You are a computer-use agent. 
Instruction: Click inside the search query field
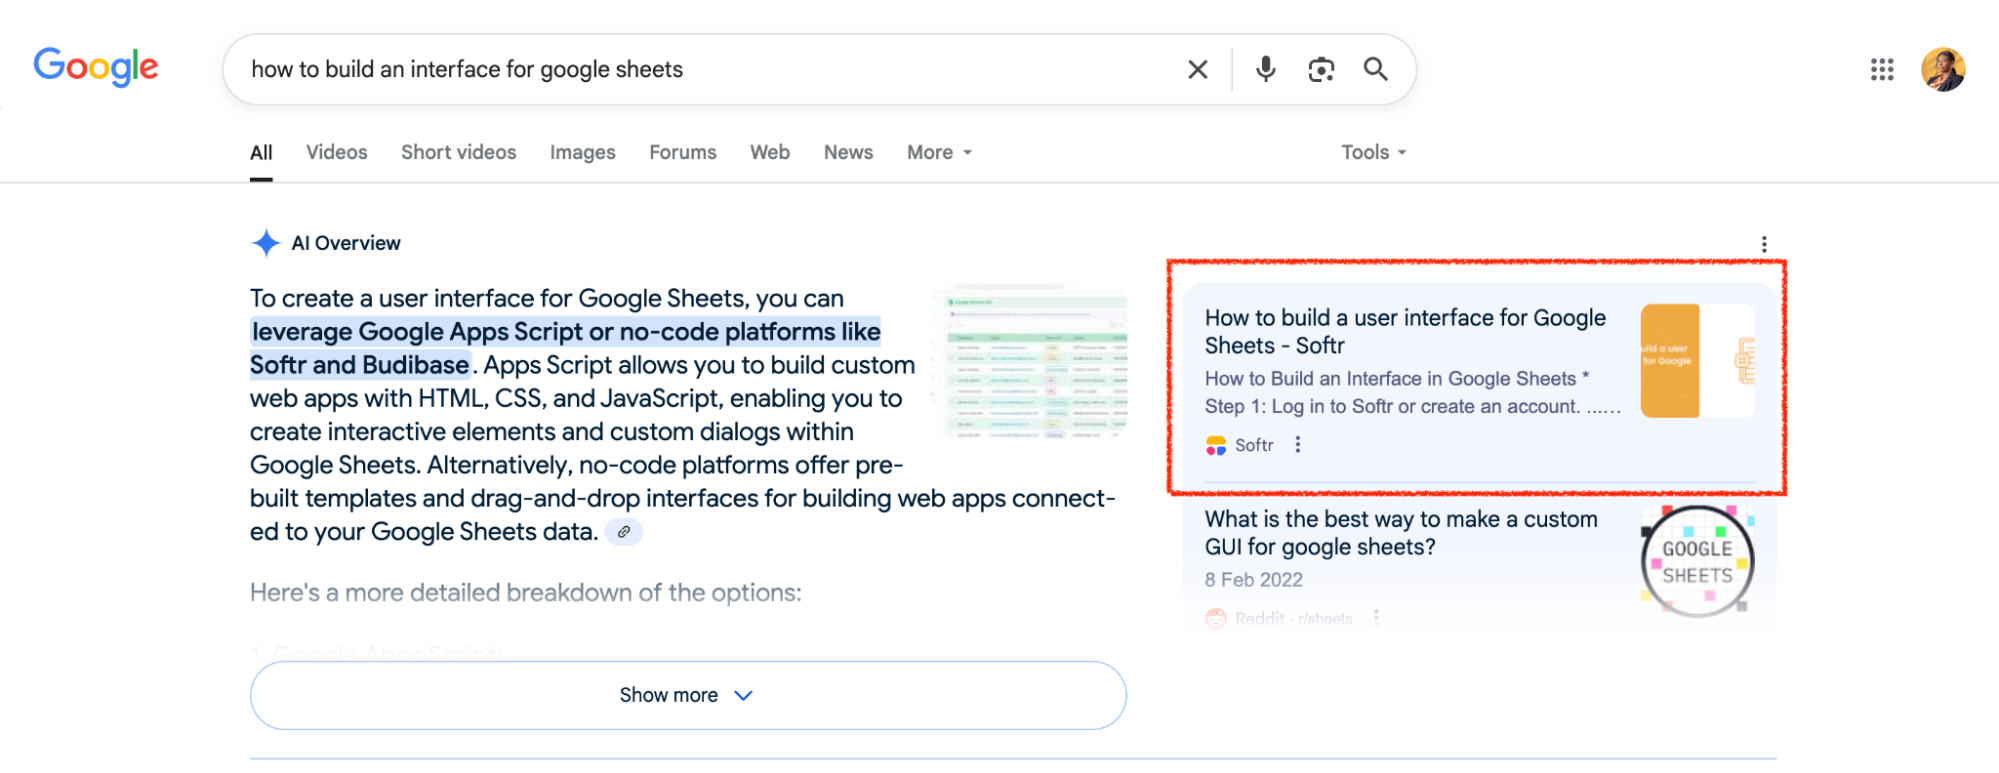(x=700, y=69)
